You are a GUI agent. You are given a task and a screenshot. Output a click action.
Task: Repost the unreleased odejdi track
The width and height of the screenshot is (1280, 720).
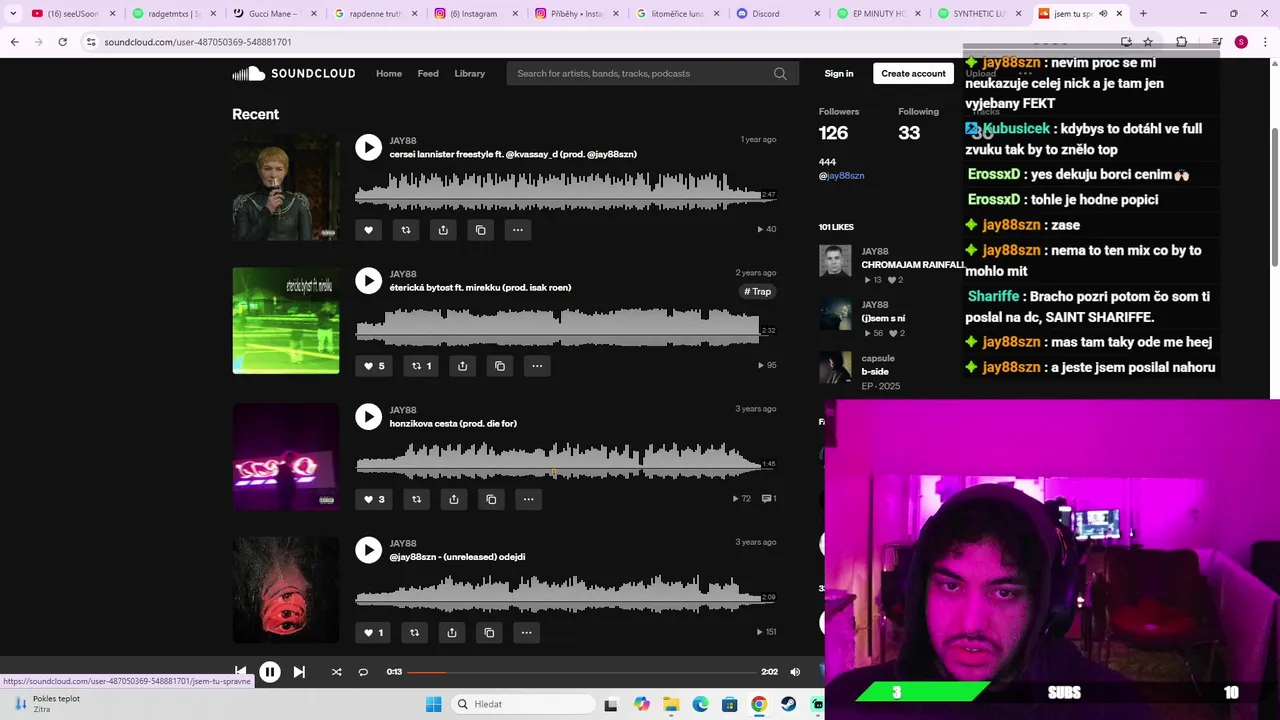[x=415, y=632]
